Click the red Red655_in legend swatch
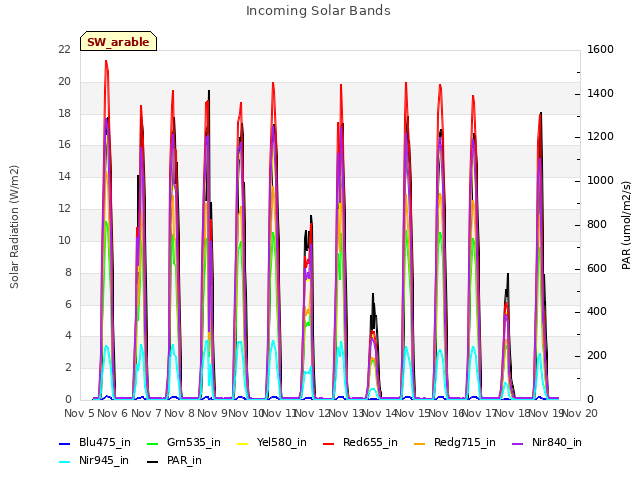 [329, 444]
